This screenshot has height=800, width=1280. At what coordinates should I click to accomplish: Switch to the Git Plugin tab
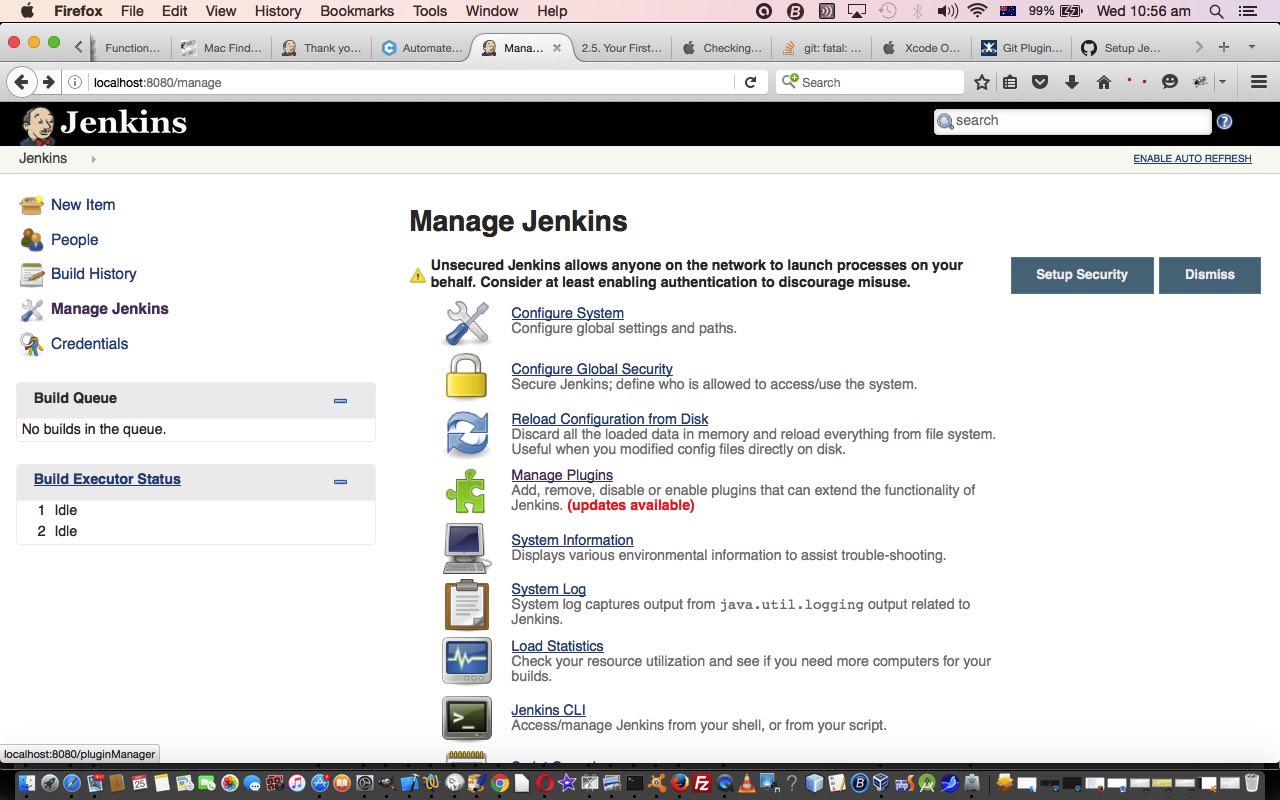click(1021, 47)
